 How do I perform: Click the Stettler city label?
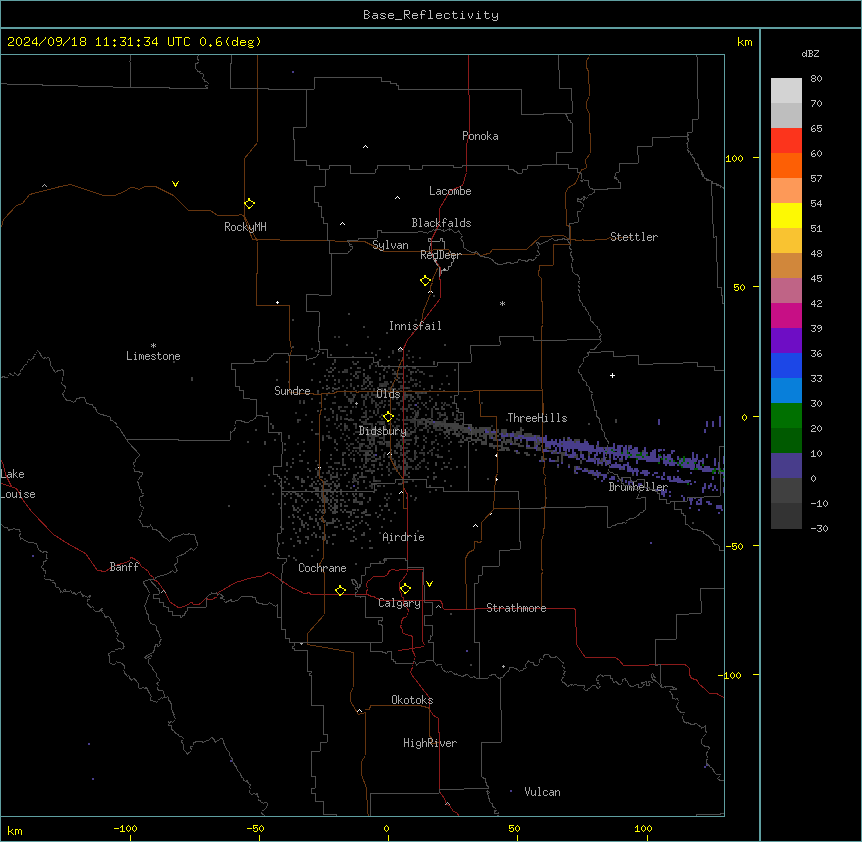(x=634, y=237)
